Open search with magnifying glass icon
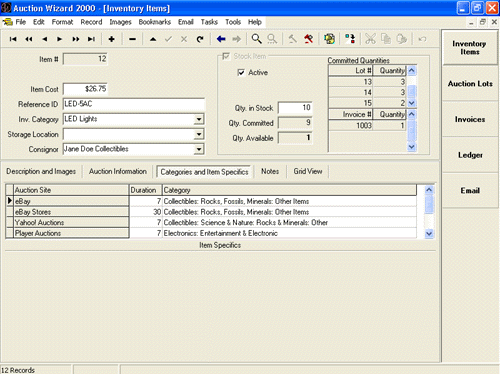This screenshot has height=374, width=500. [256, 39]
